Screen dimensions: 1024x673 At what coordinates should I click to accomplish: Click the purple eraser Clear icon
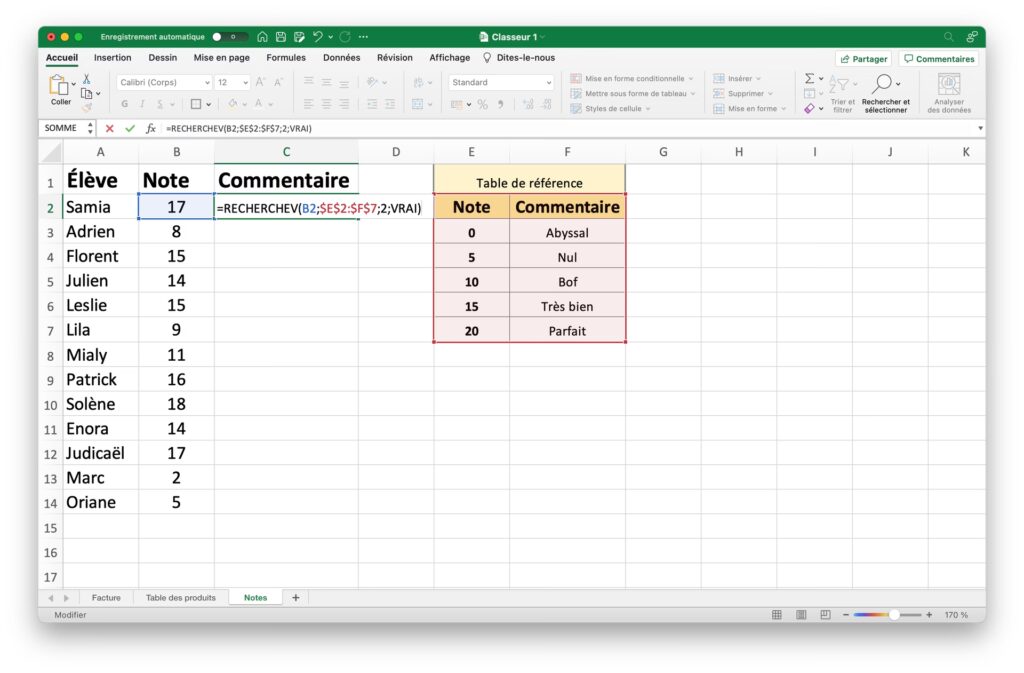[x=810, y=108]
